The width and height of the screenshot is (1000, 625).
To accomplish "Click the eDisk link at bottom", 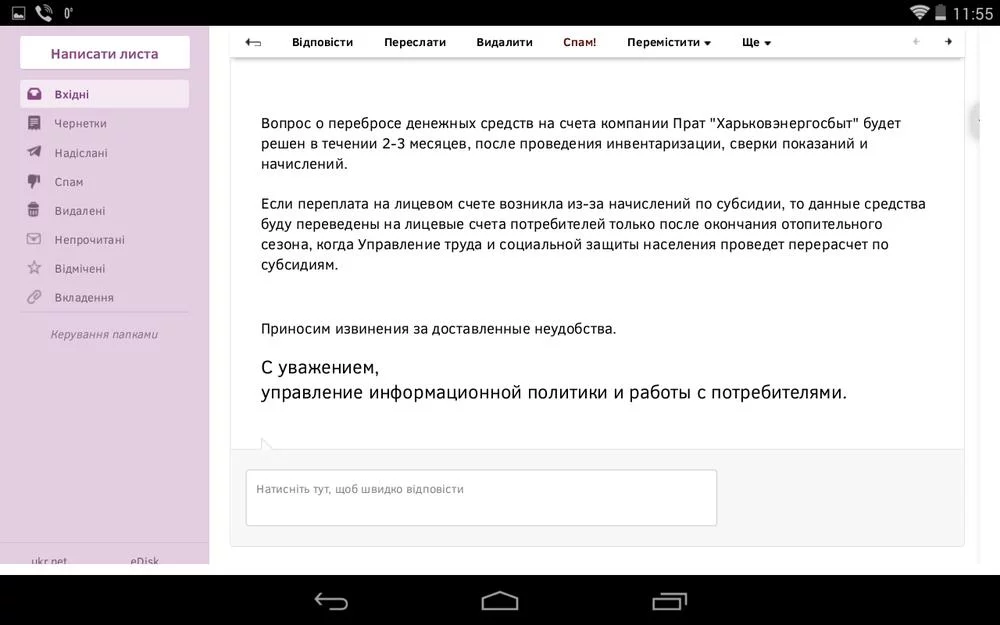I will [145, 560].
